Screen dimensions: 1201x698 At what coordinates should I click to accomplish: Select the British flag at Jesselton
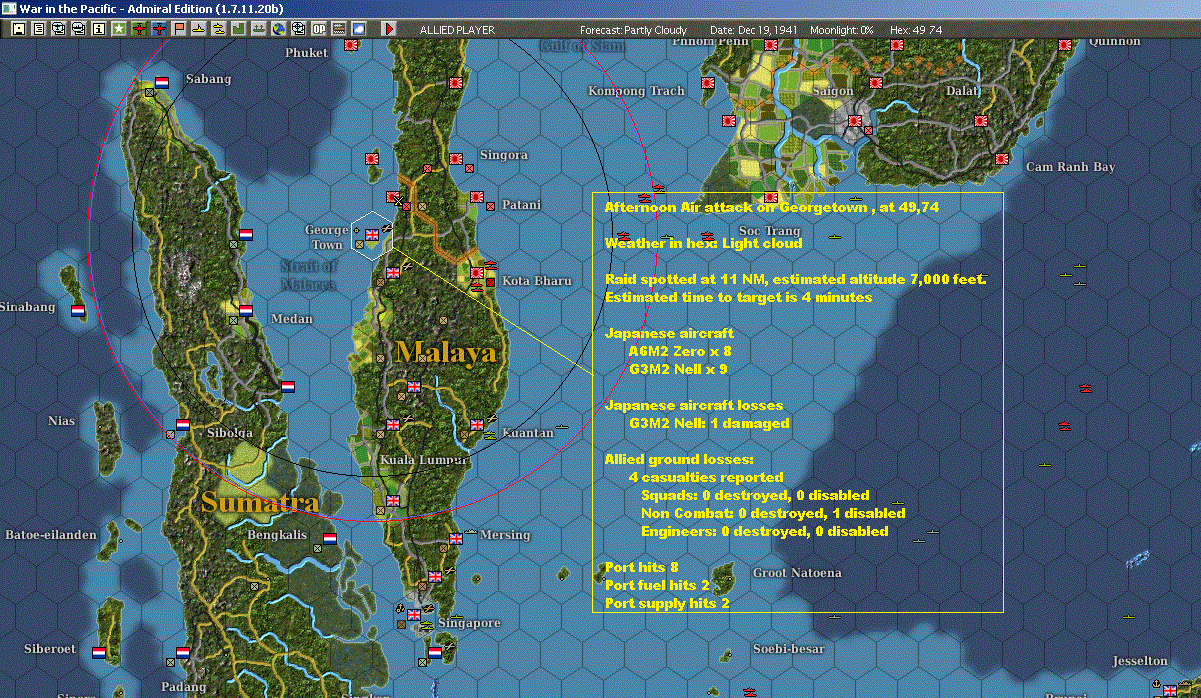click(1169, 689)
